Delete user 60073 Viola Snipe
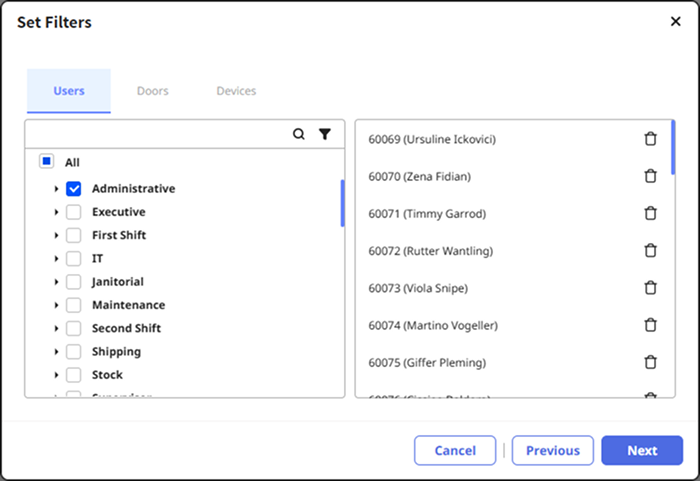This screenshot has height=481, width=700. click(x=650, y=288)
